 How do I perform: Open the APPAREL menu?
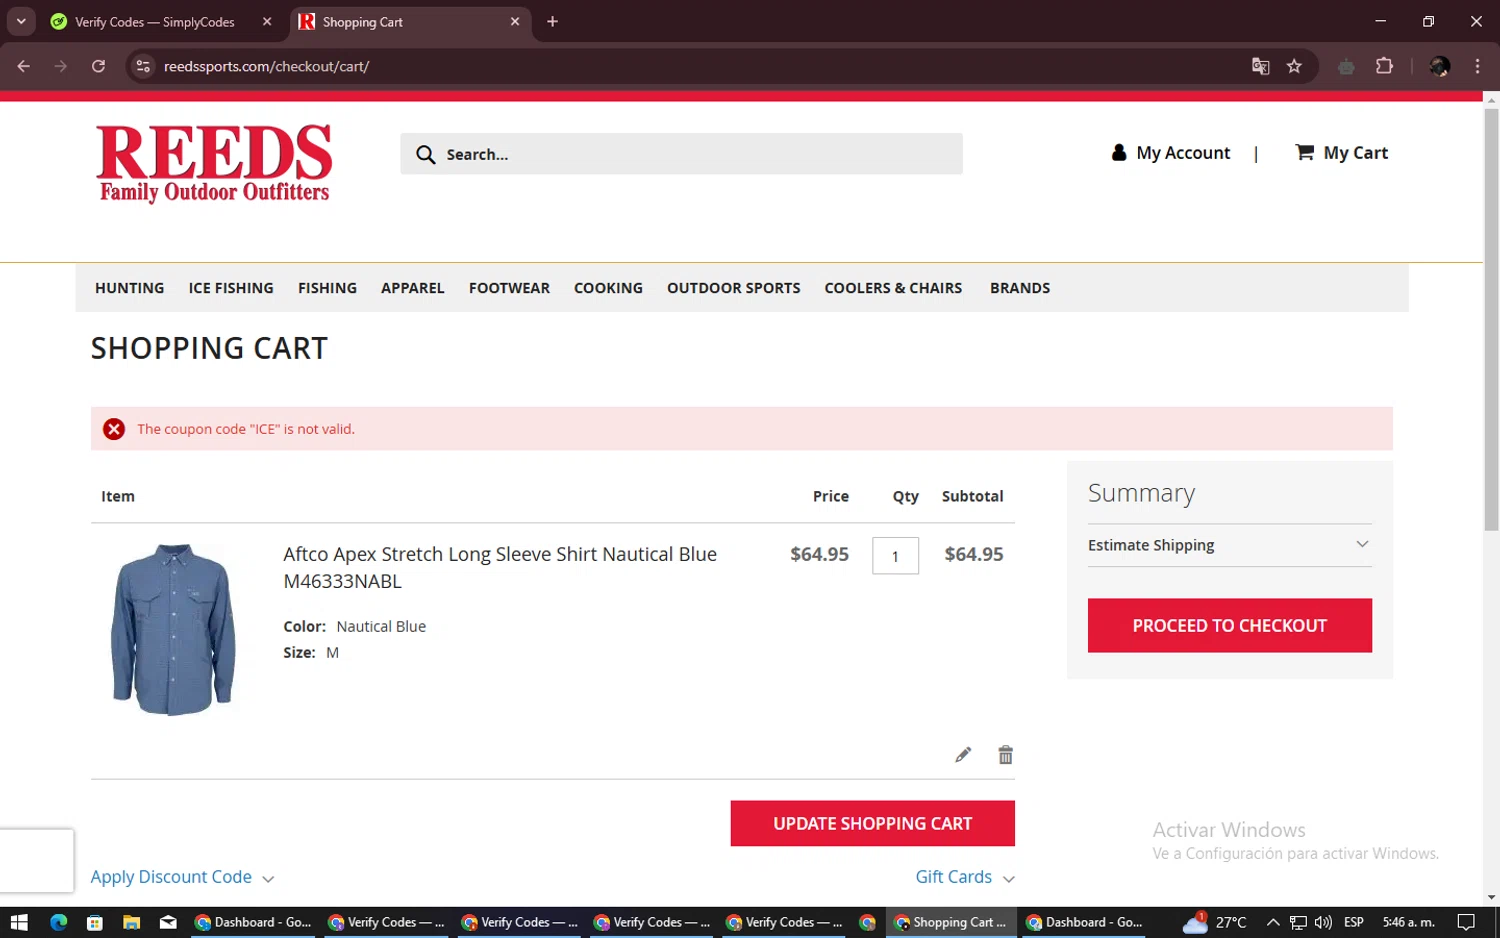pyautogui.click(x=413, y=288)
